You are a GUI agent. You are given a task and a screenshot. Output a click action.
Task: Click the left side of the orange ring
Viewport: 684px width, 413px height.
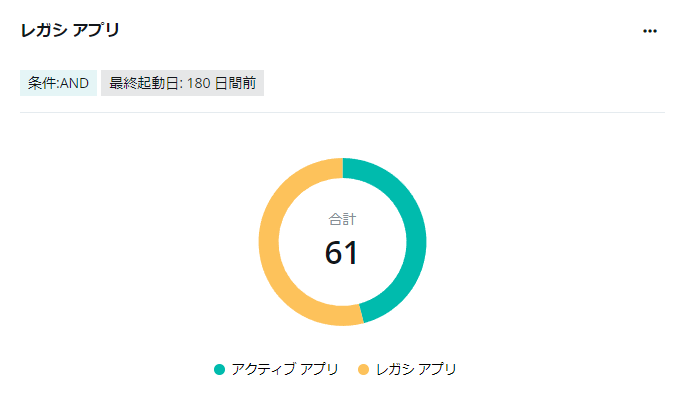pyautogui.click(x=269, y=242)
